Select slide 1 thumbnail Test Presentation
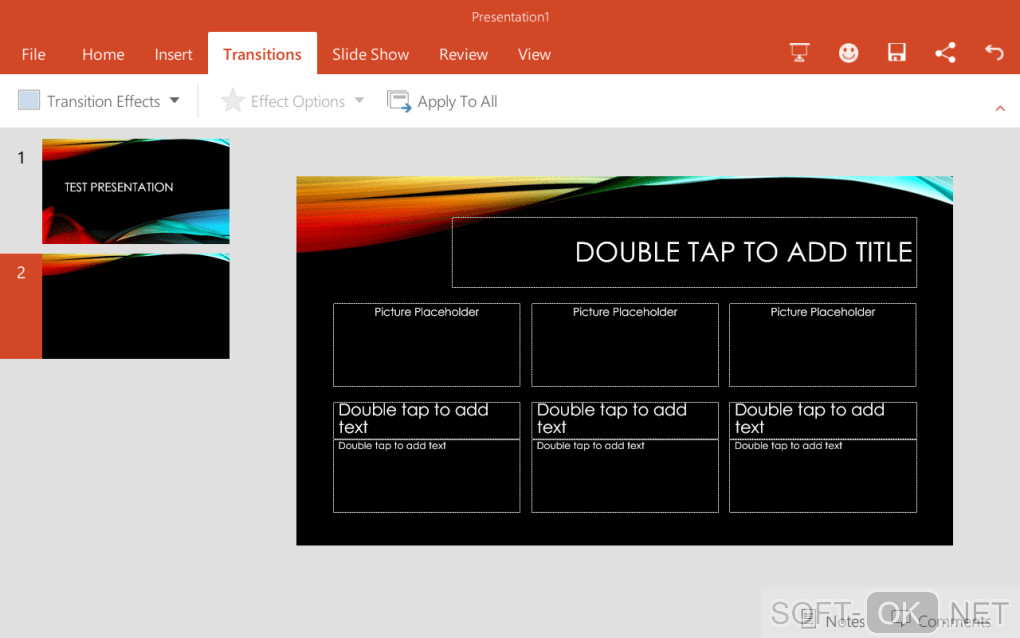This screenshot has height=638, width=1020. point(136,191)
